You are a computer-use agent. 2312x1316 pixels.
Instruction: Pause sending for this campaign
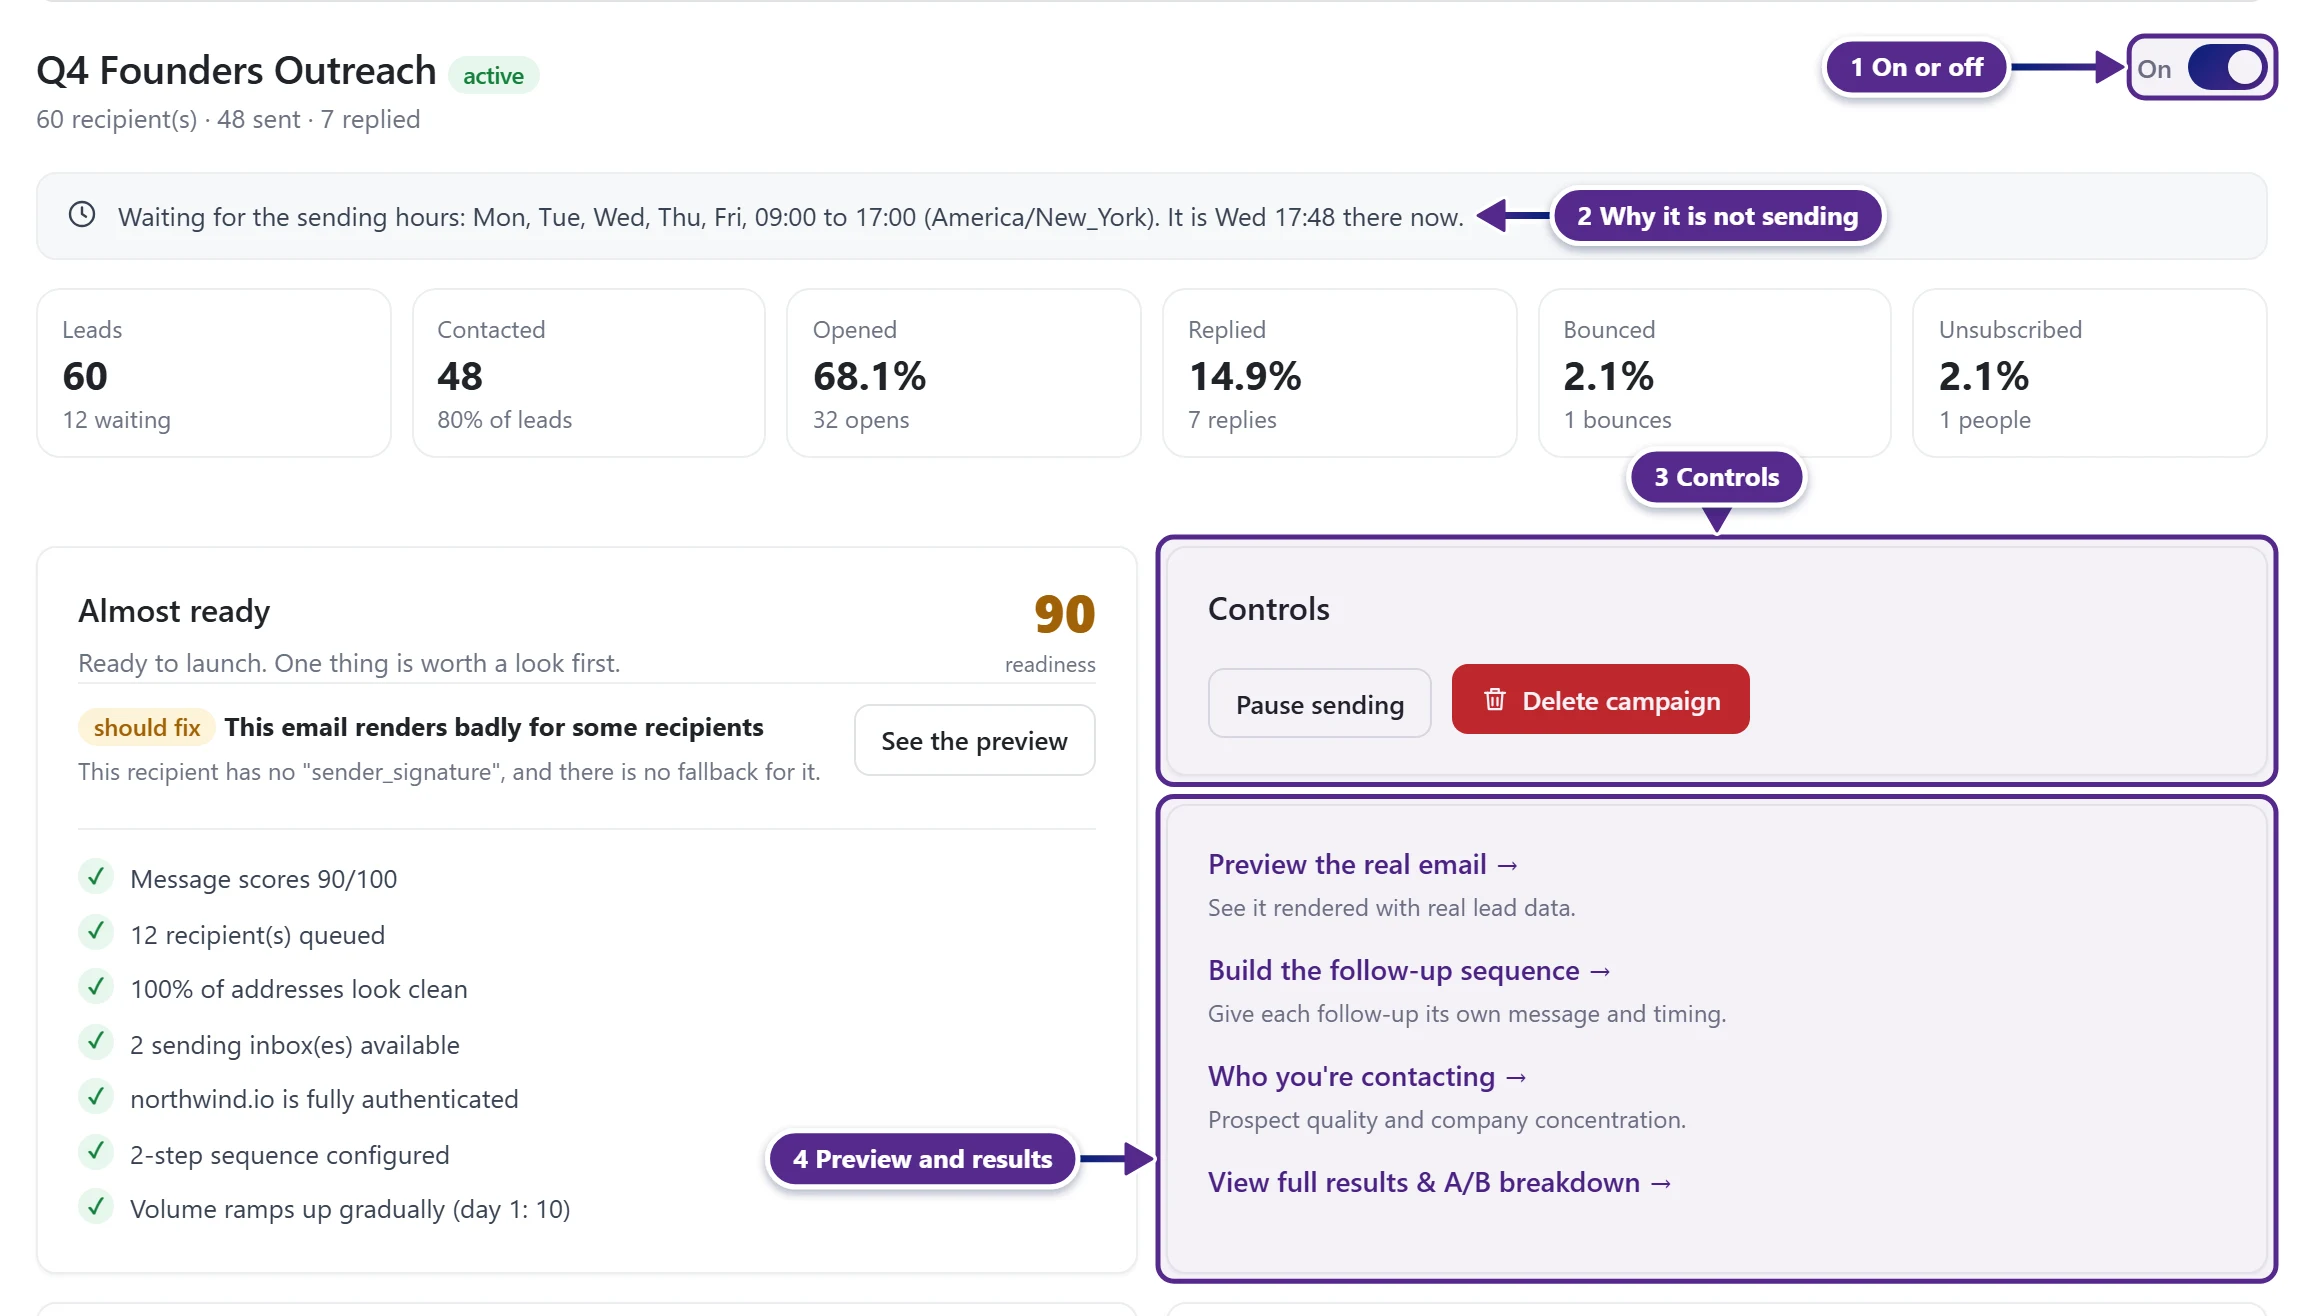[x=1319, y=704]
